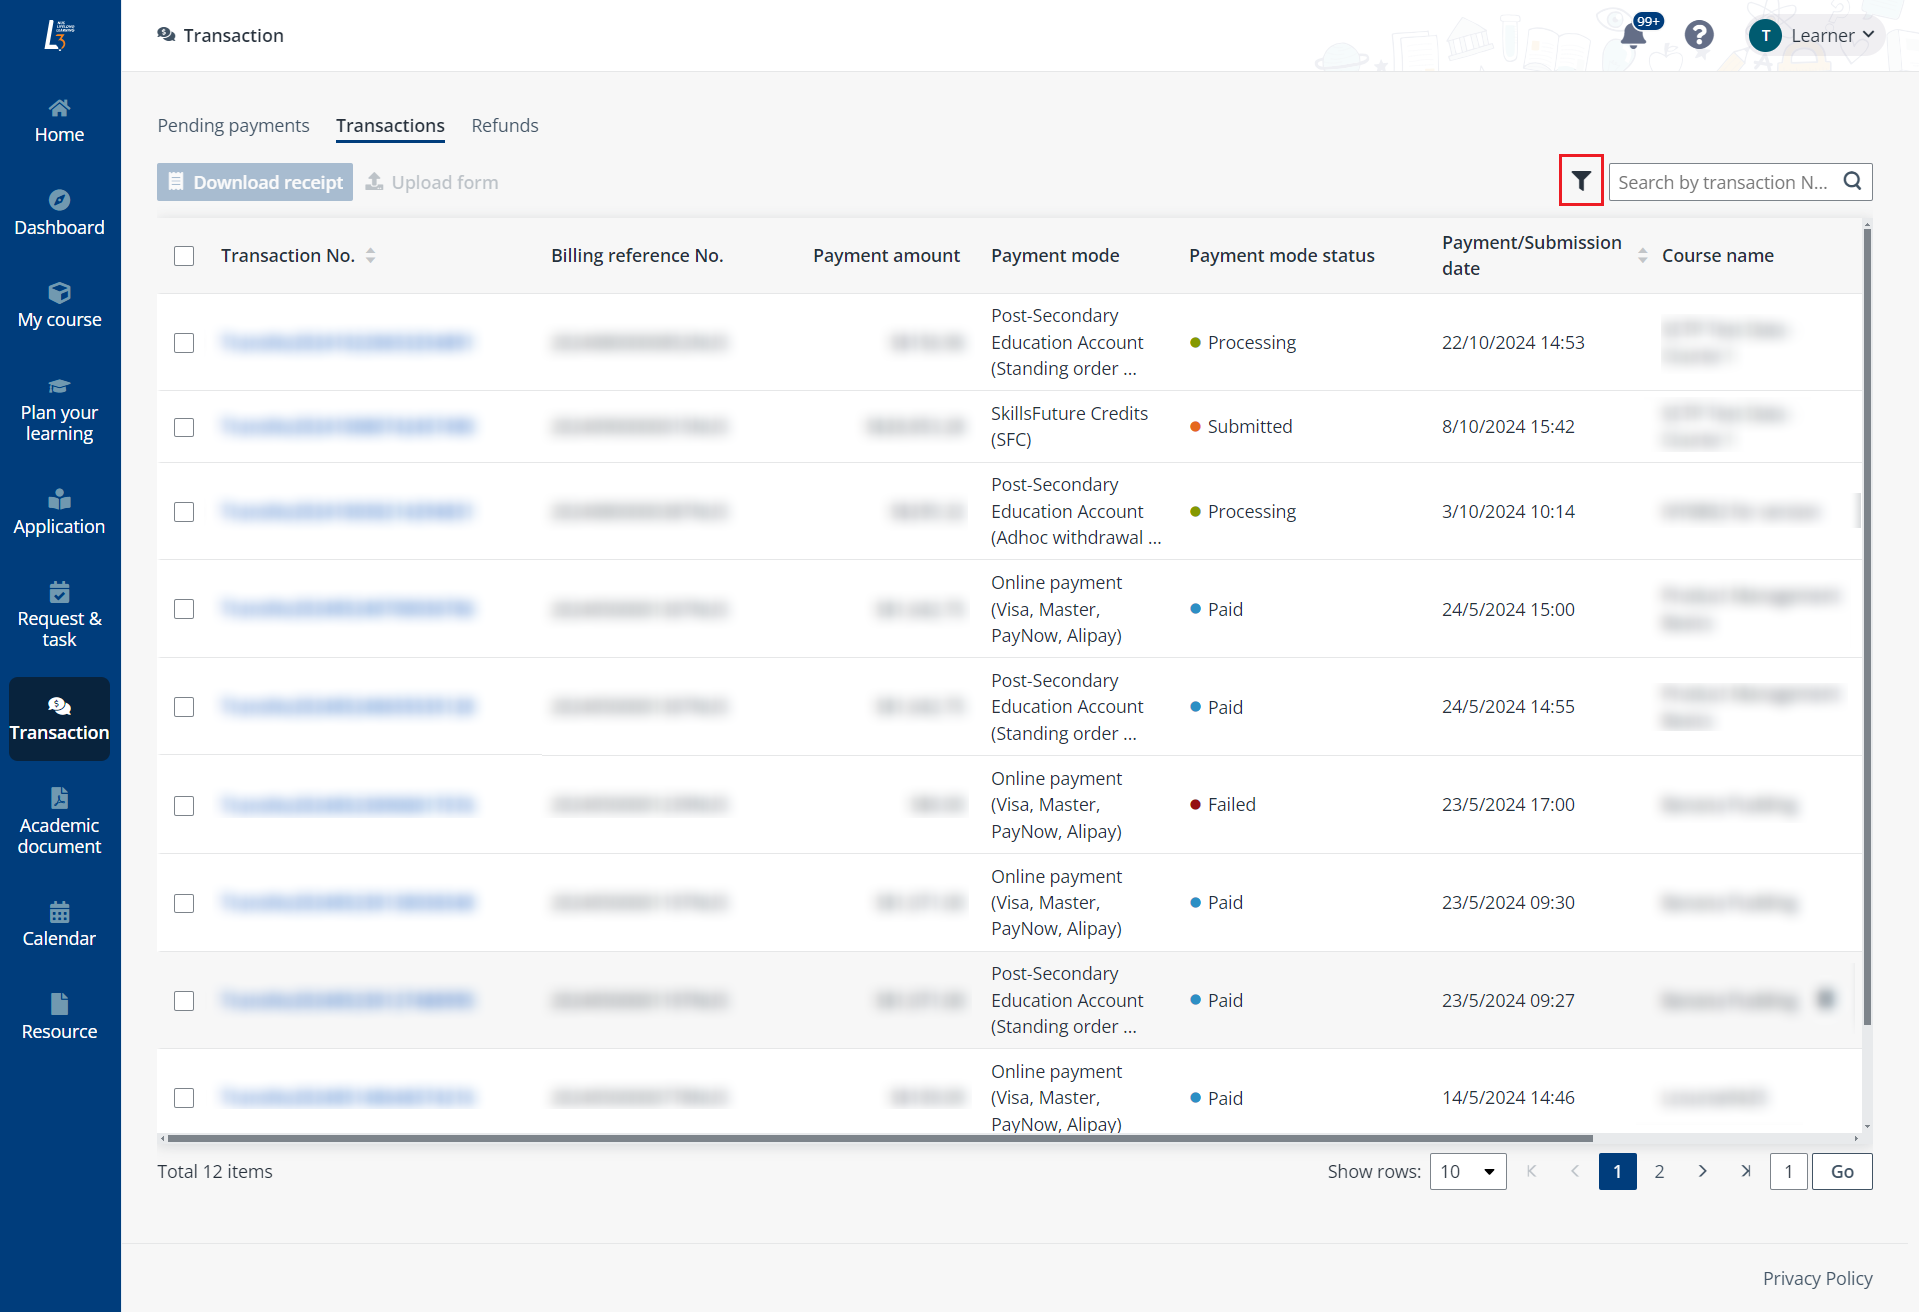Open the Calendar sidebar icon
1919x1312 pixels.
59,923
